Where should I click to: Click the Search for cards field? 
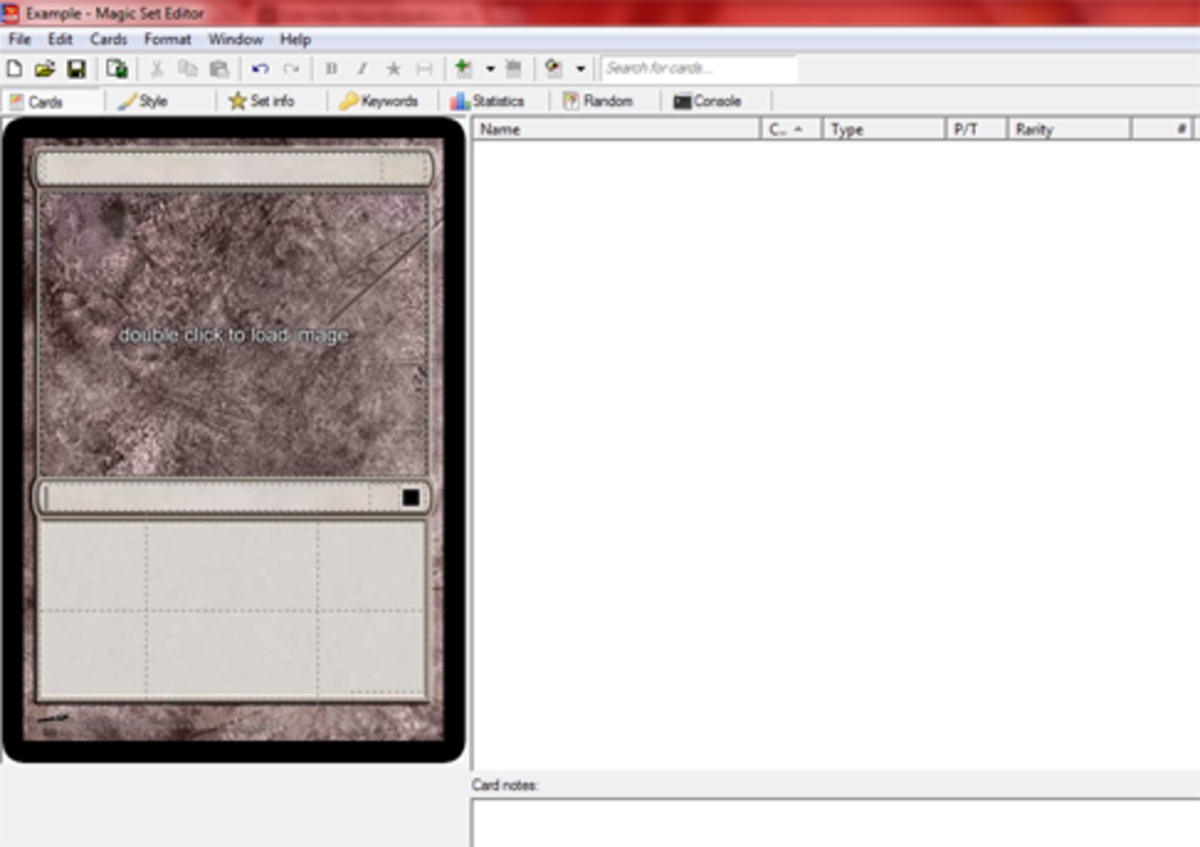pyautogui.click(x=698, y=69)
